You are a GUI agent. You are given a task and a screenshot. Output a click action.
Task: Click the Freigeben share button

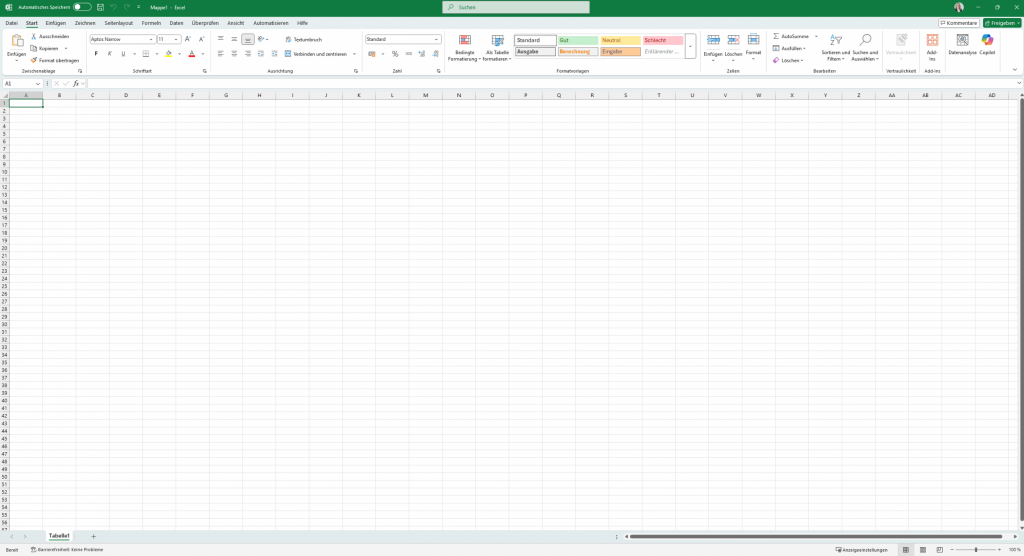(1002, 23)
